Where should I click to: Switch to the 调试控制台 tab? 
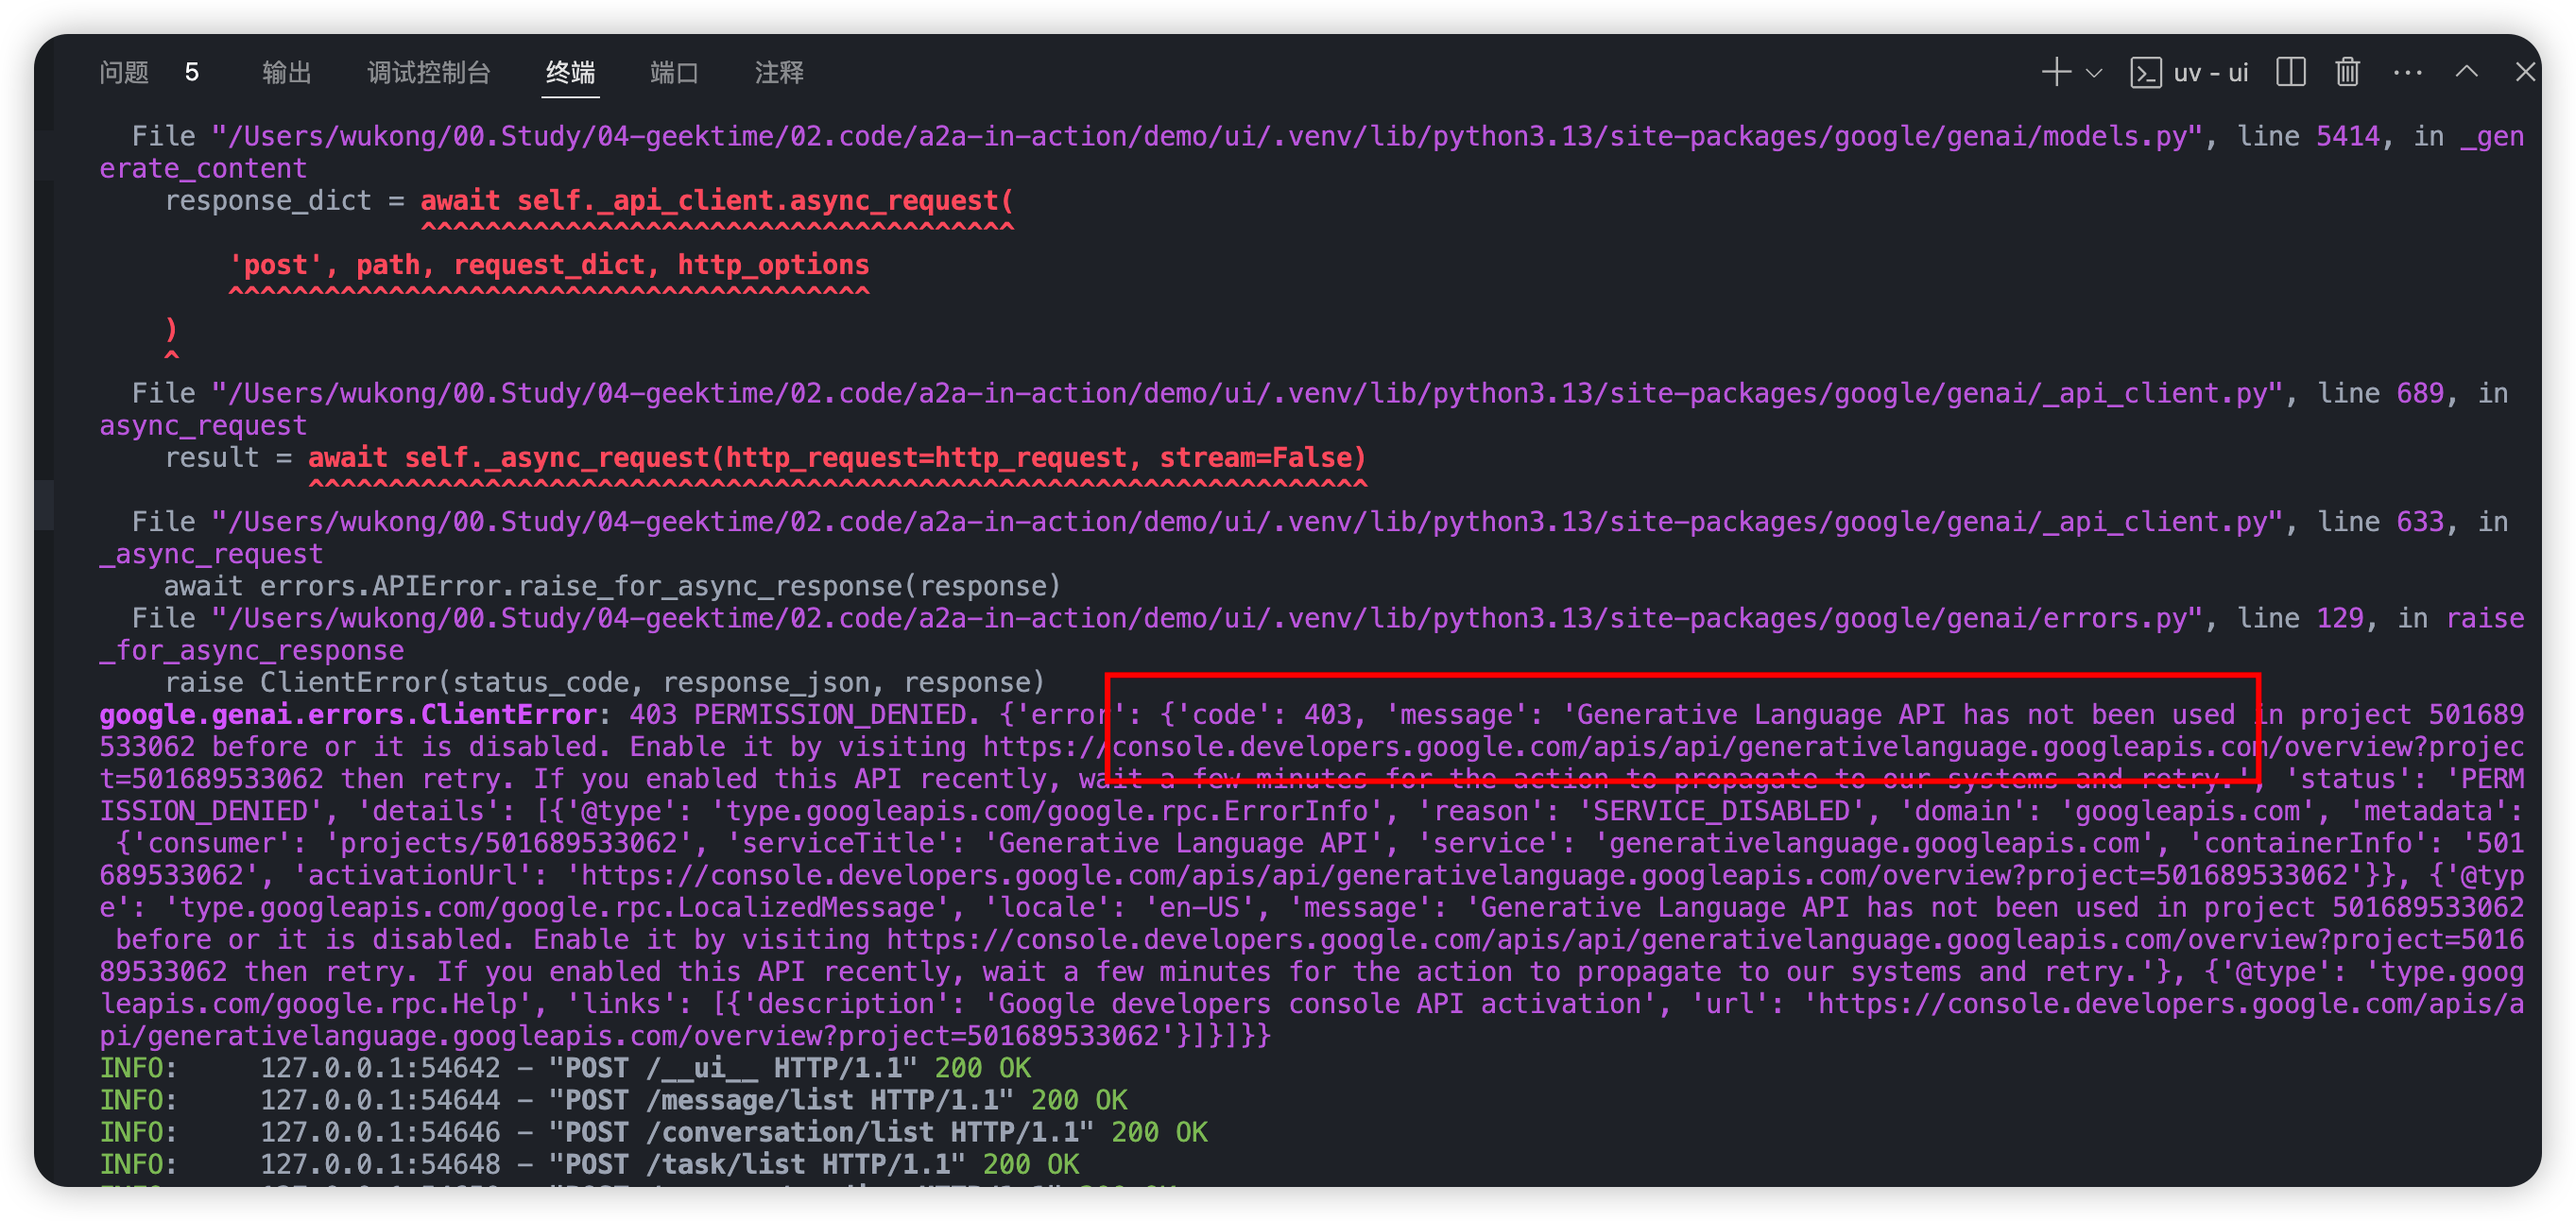[428, 72]
